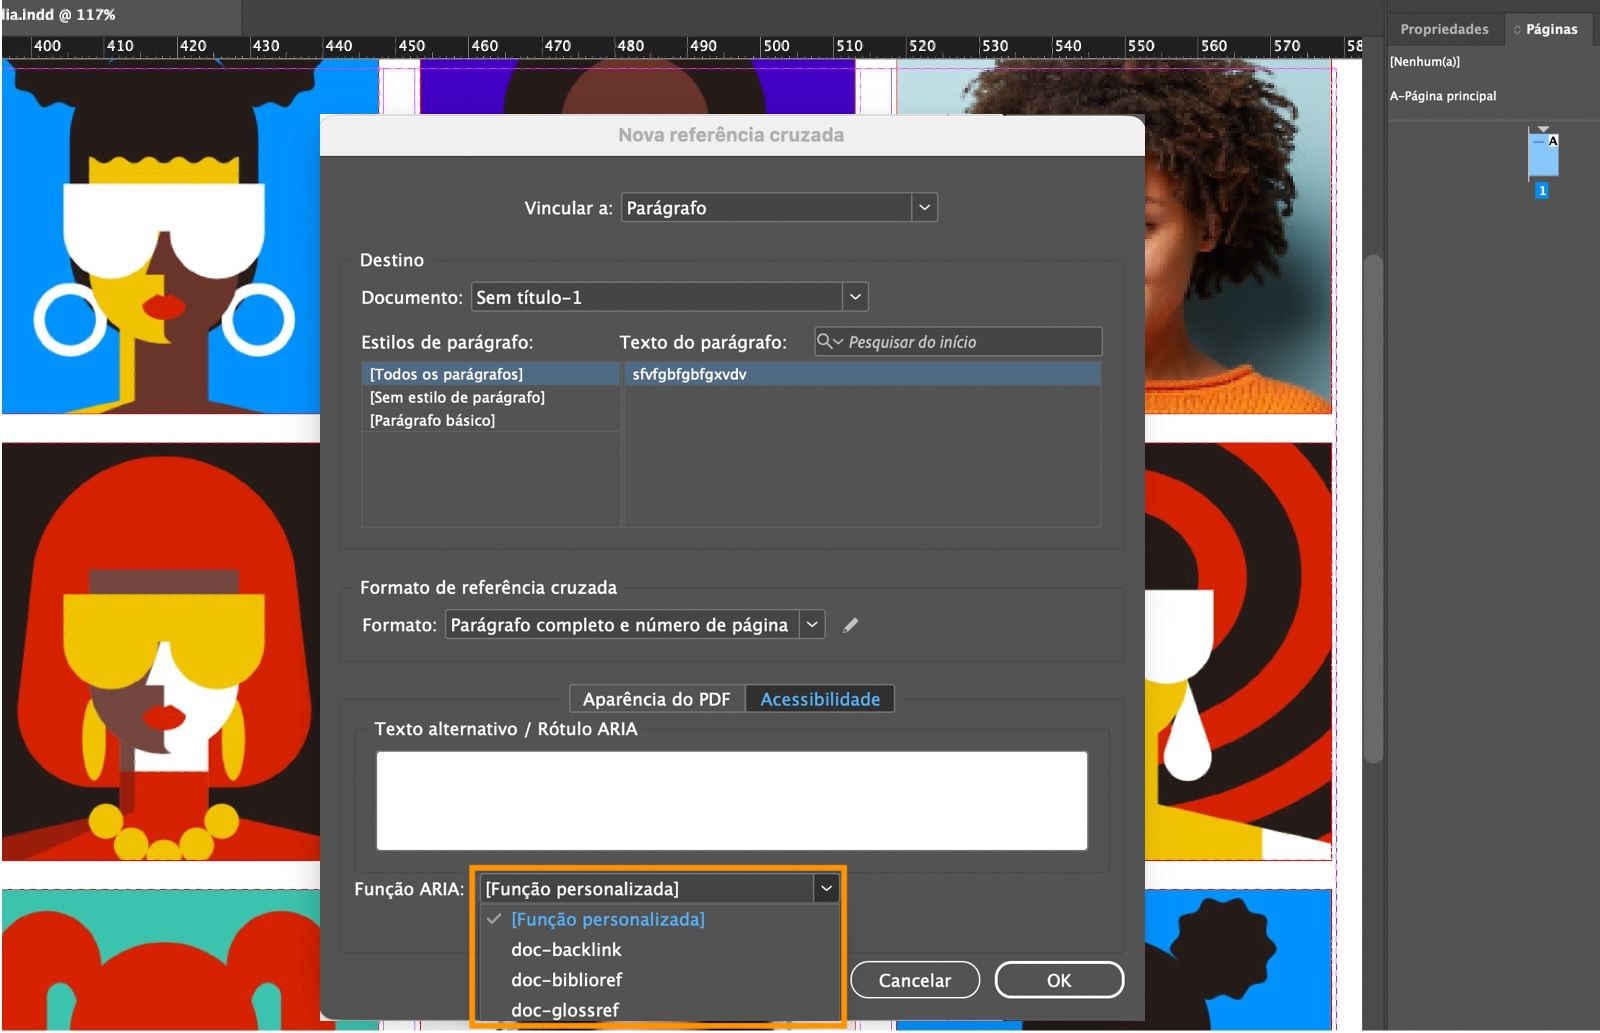Expand the Formato dropdown
The image size is (1600, 1033).
click(810, 624)
